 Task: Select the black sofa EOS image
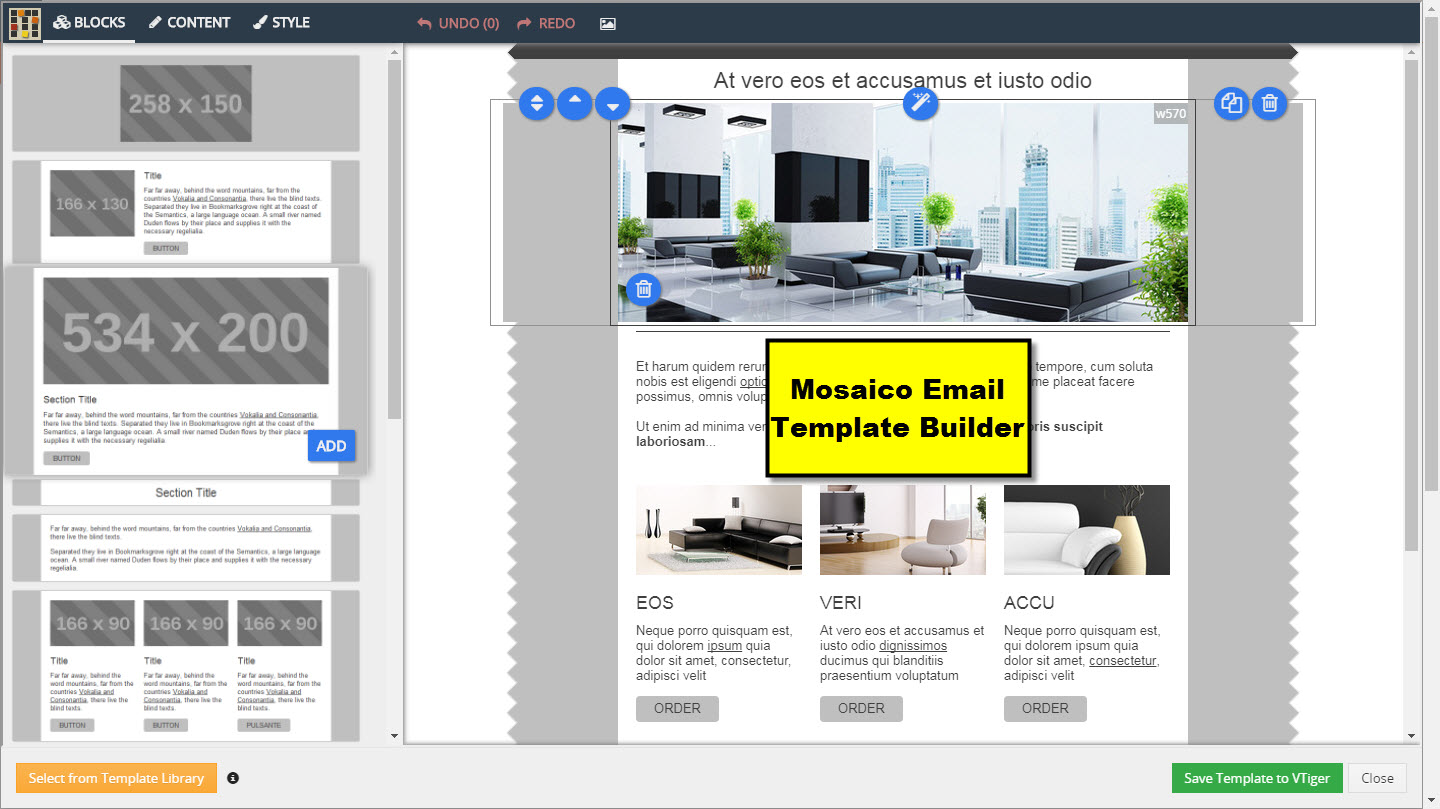(x=719, y=530)
